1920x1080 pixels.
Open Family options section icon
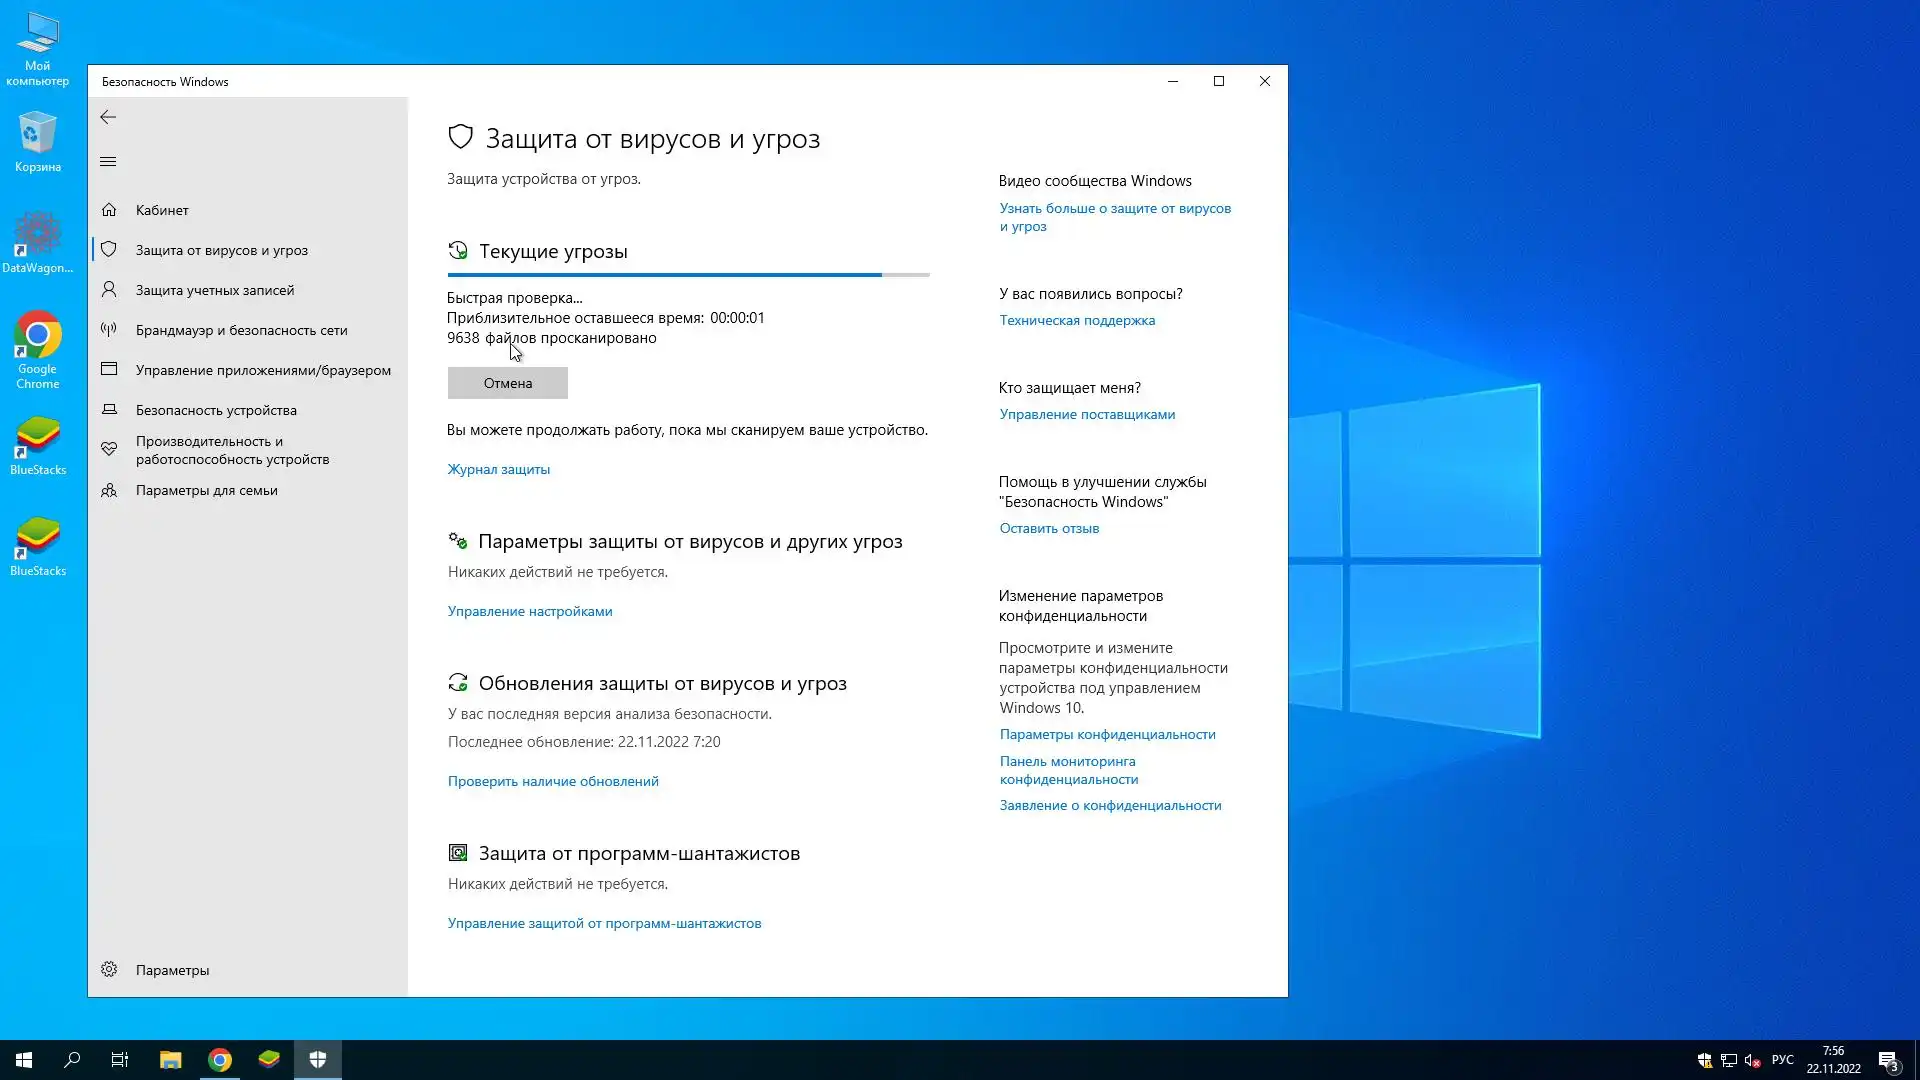tap(109, 490)
